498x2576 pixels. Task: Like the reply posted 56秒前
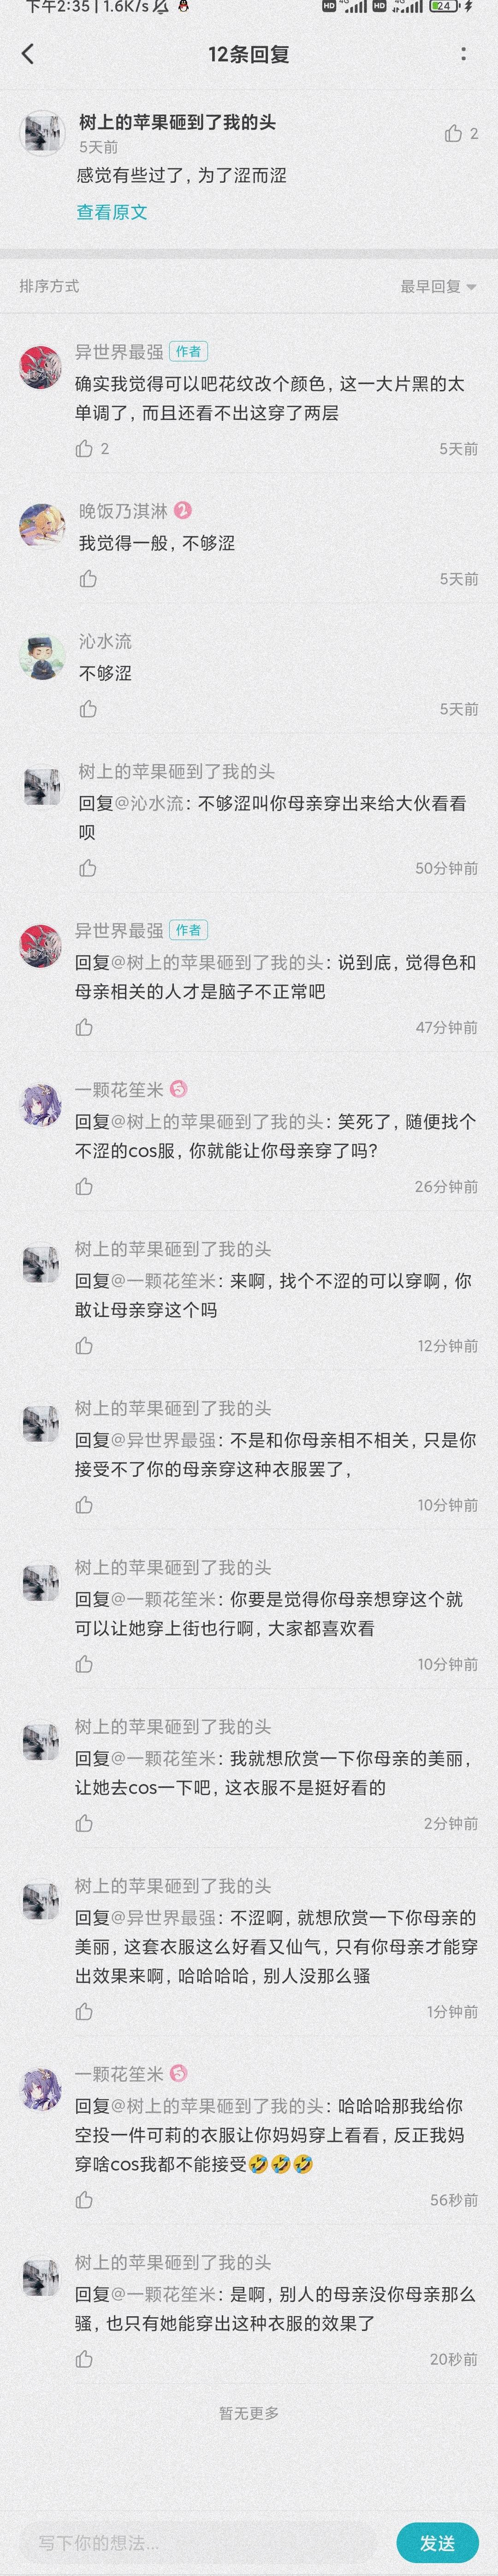click(84, 2199)
